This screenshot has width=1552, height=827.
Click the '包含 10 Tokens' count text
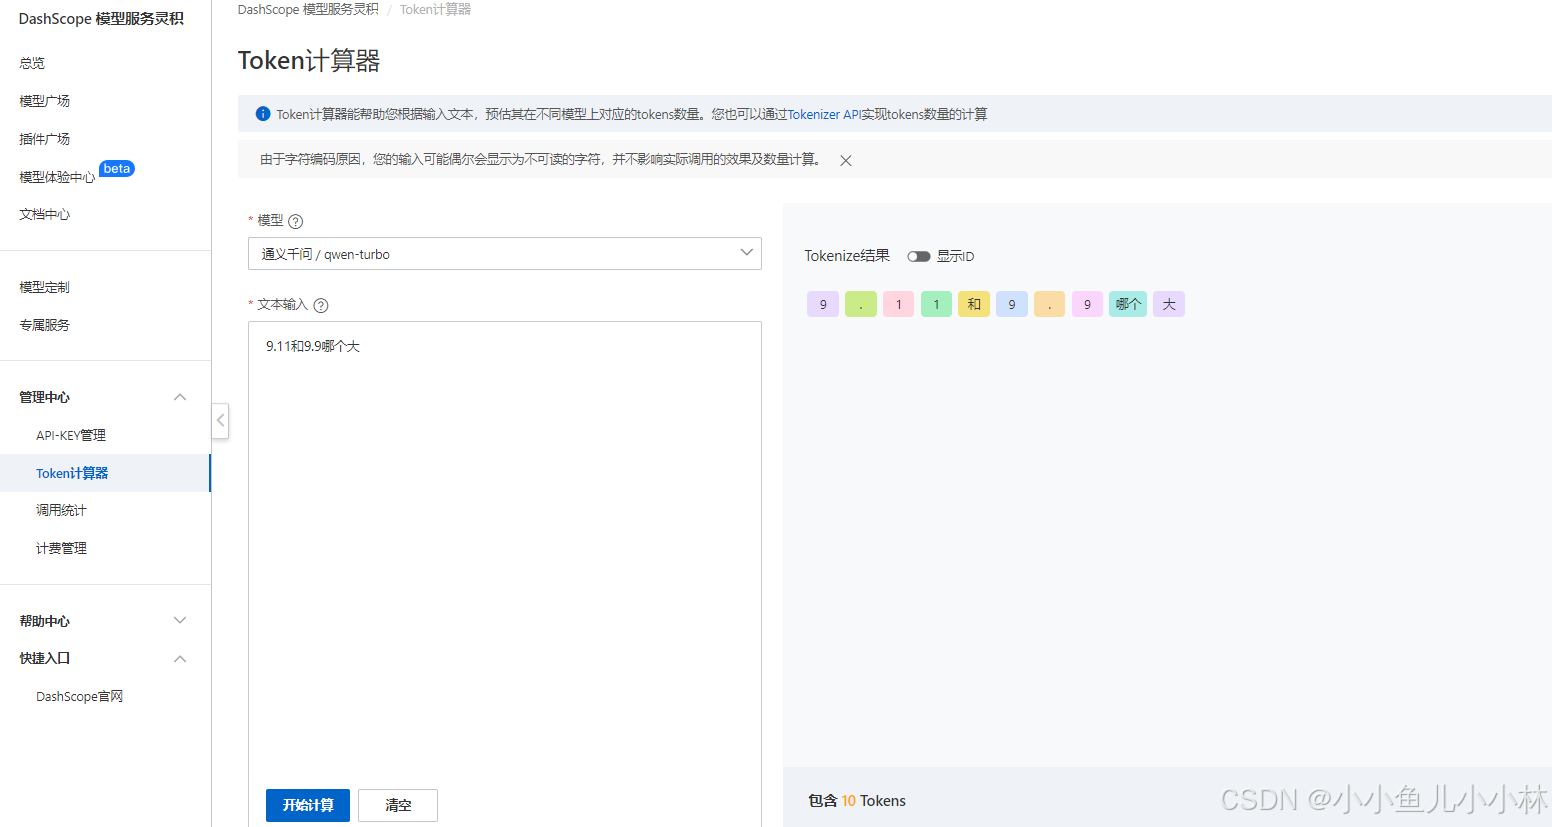(x=857, y=800)
